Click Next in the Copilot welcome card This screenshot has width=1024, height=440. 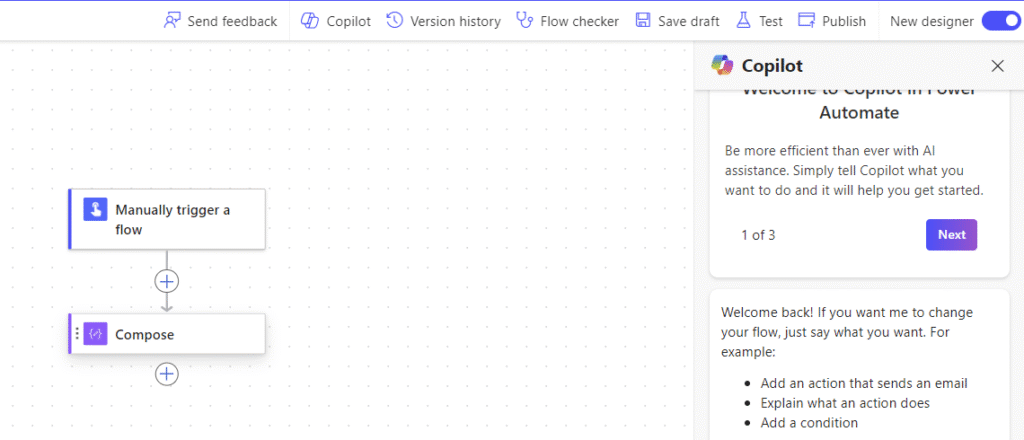click(x=952, y=234)
